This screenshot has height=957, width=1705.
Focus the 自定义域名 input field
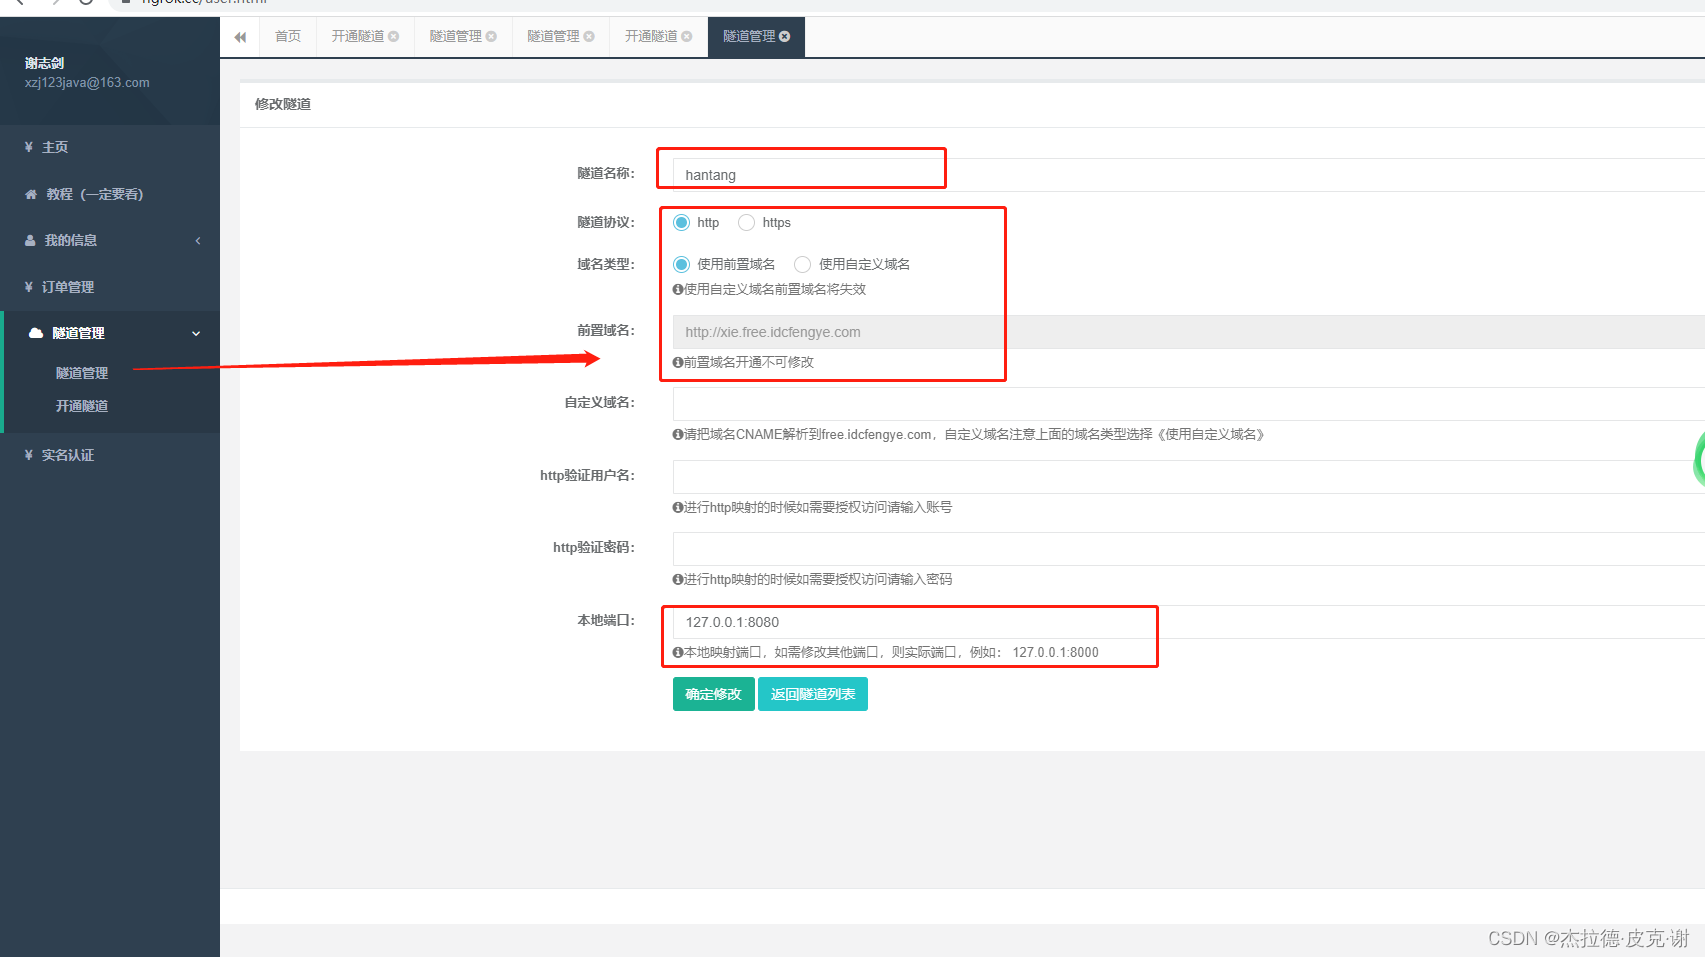(1188, 404)
